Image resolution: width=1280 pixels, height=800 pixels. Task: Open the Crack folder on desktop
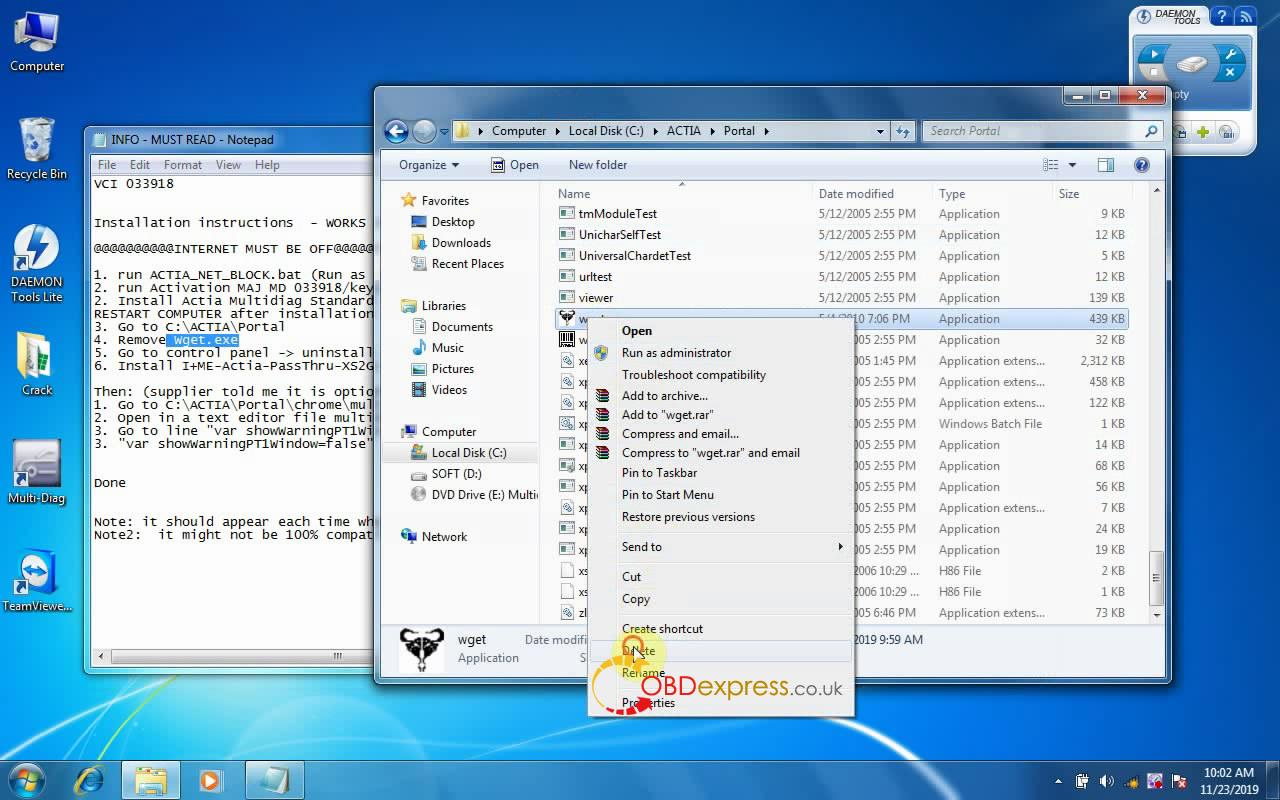click(37, 363)
